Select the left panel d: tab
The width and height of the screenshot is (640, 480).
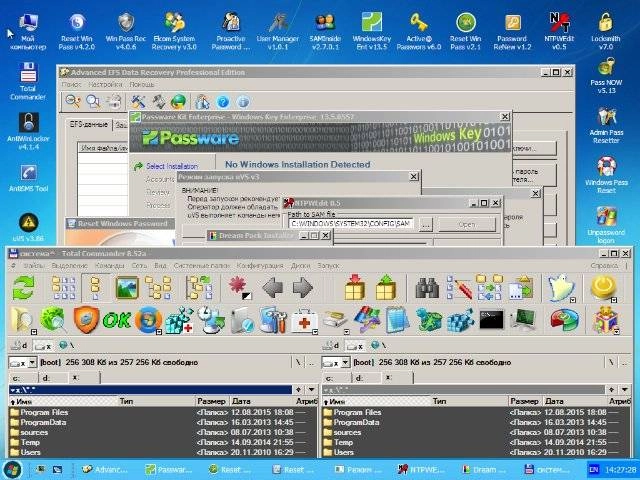coord(53,378)
